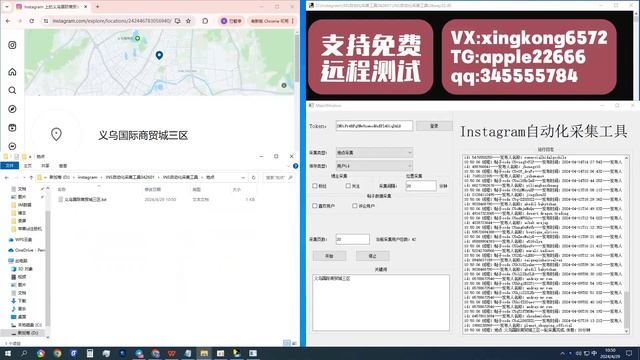Click the Chrome address bar URL
Viewport: 640px width, 360px height.
point(112,21)
